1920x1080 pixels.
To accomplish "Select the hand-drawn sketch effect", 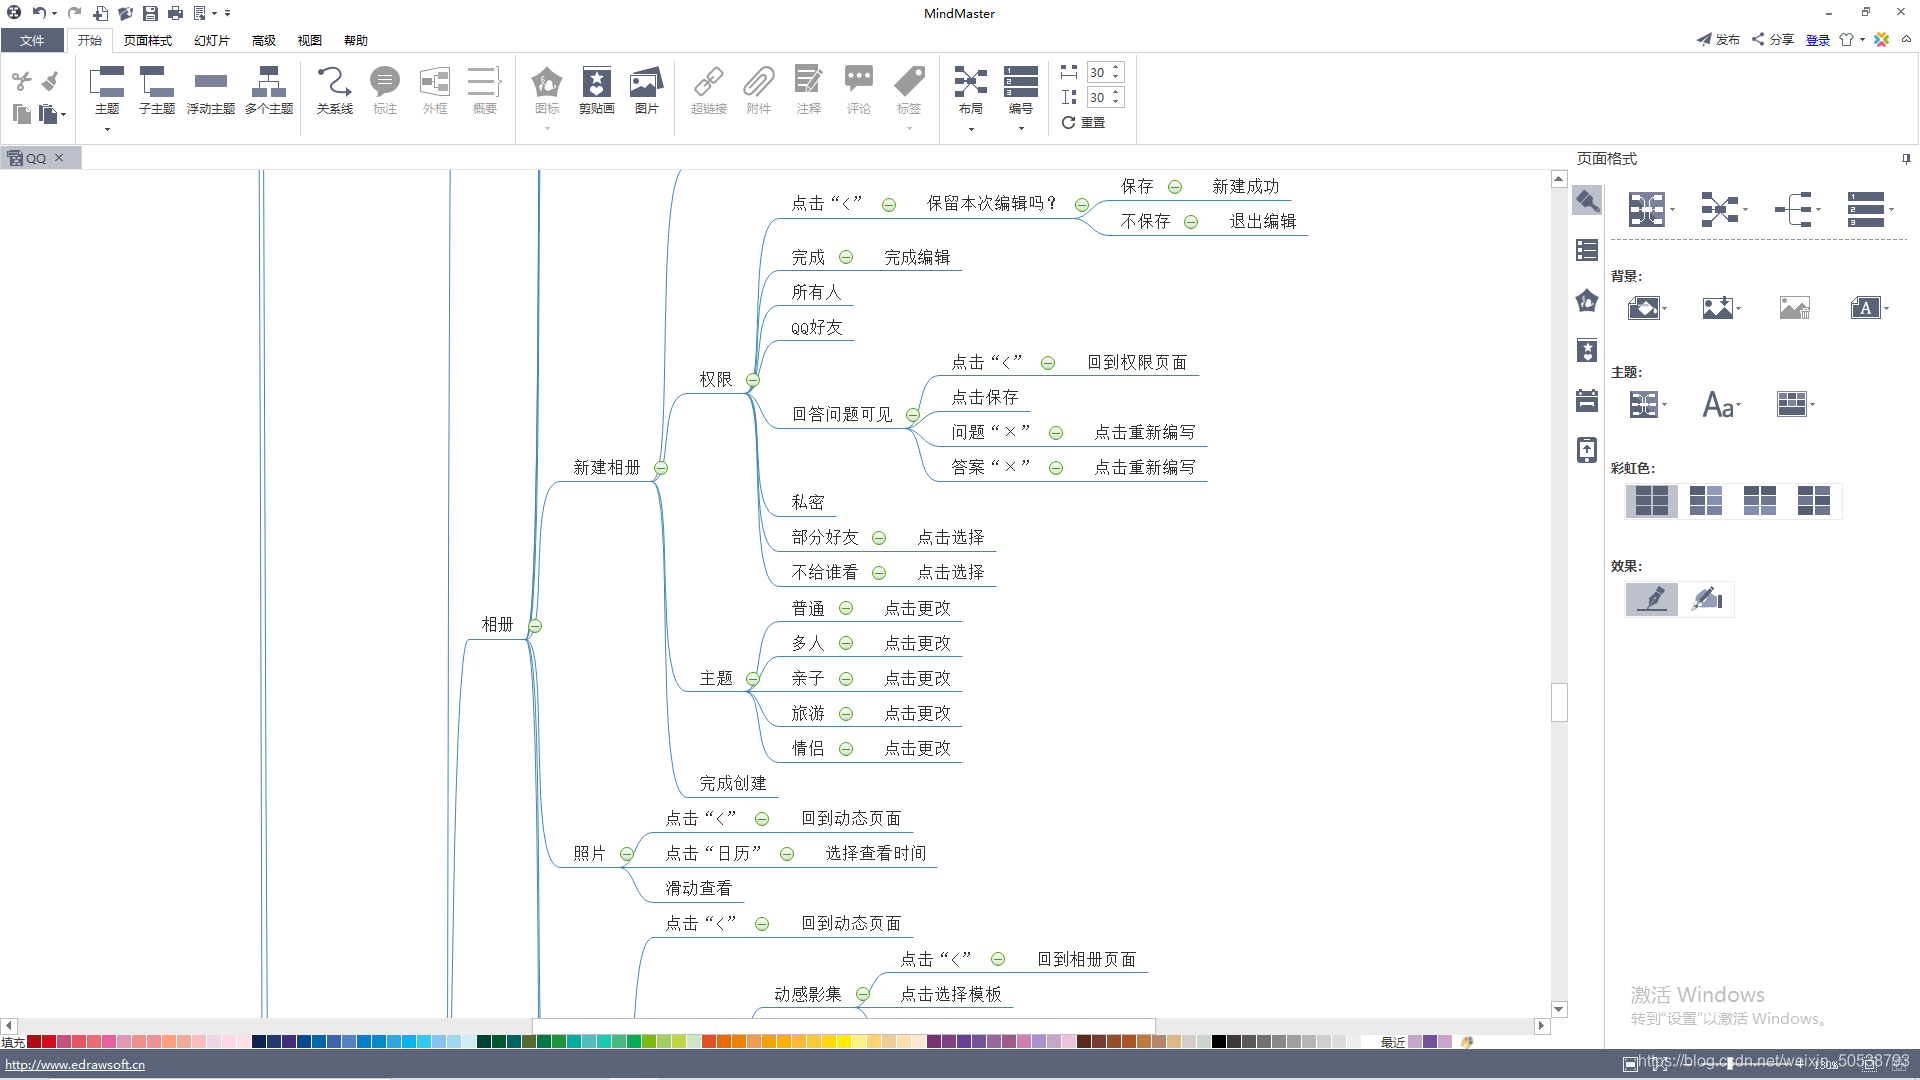I will click(1707, 599).
